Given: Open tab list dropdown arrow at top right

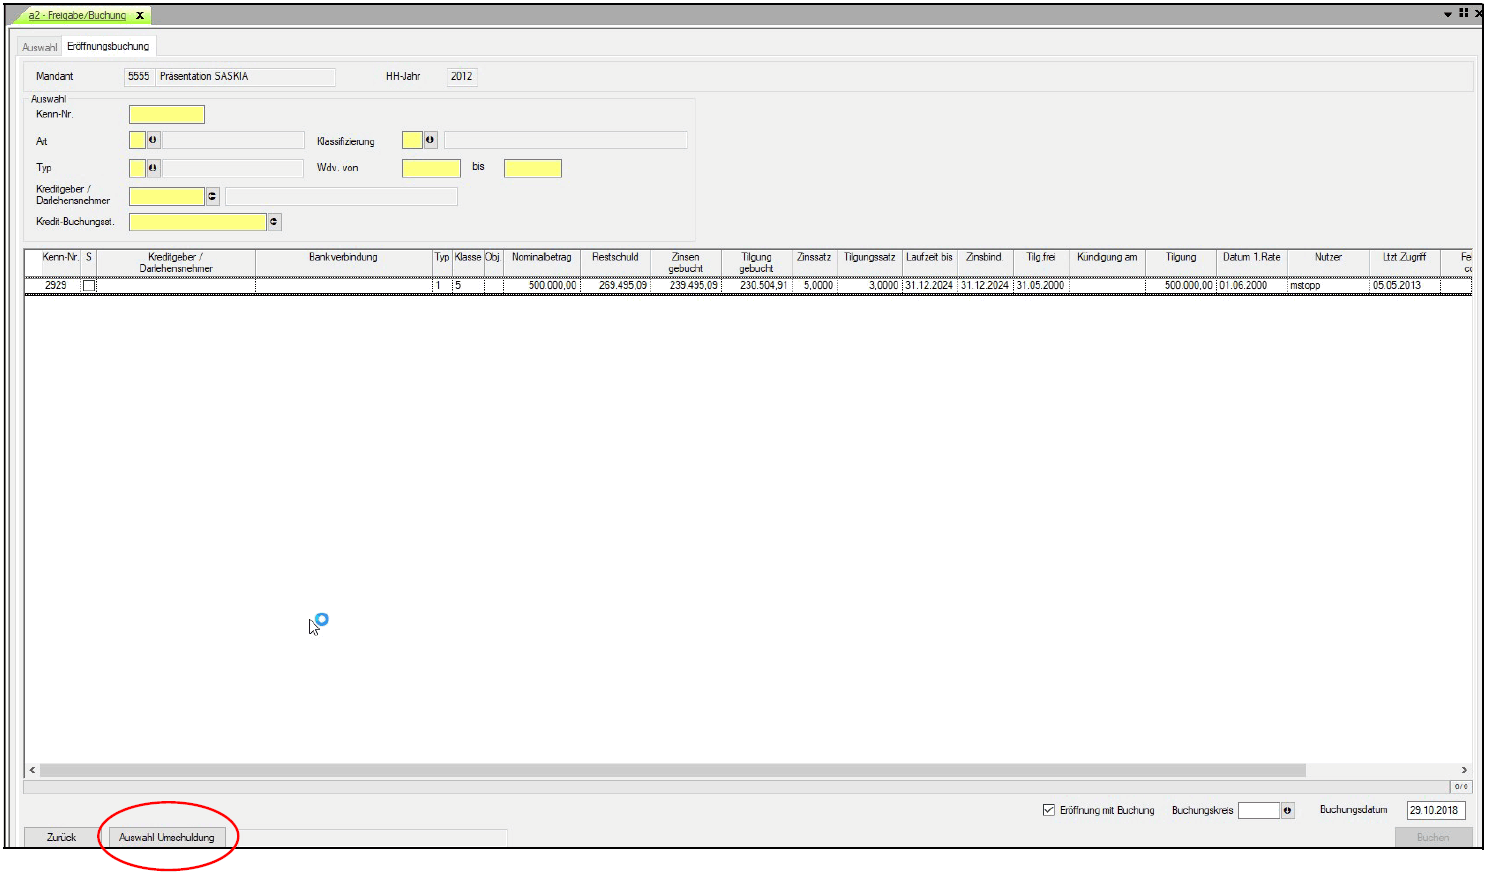Looking at the screenshot, I should point(1448,14).
